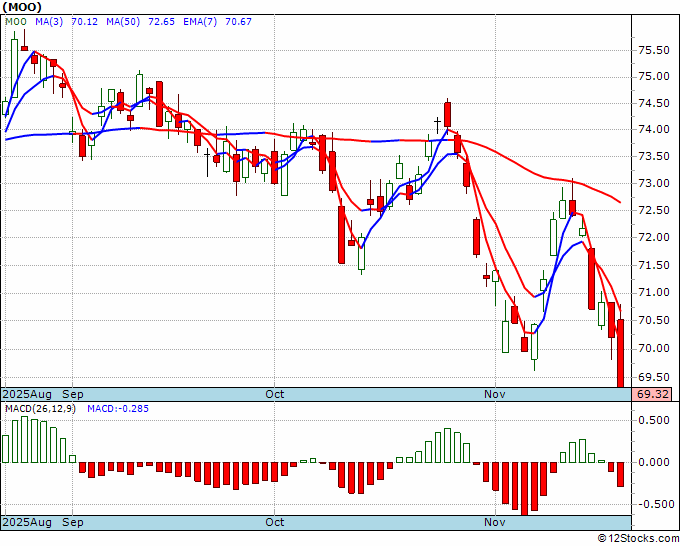
Task: Click the last red MACD histogram bar
Action: pyautogui.click(x=621, y=474)
